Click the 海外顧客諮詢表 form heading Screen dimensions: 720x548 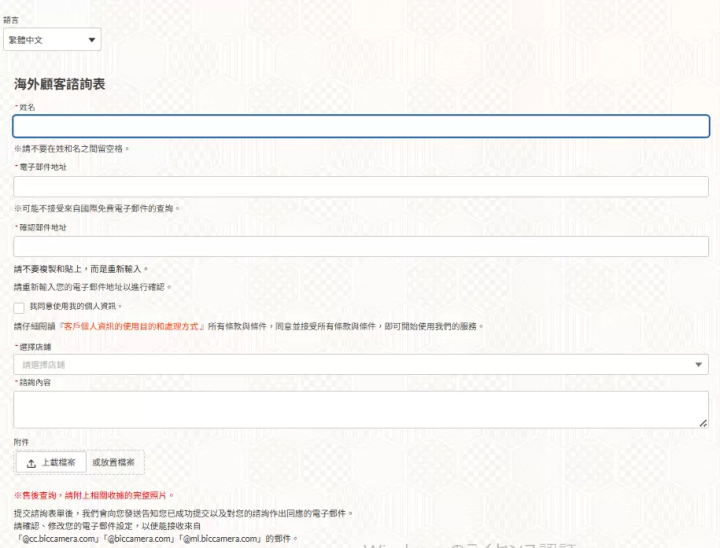point(60,86)
